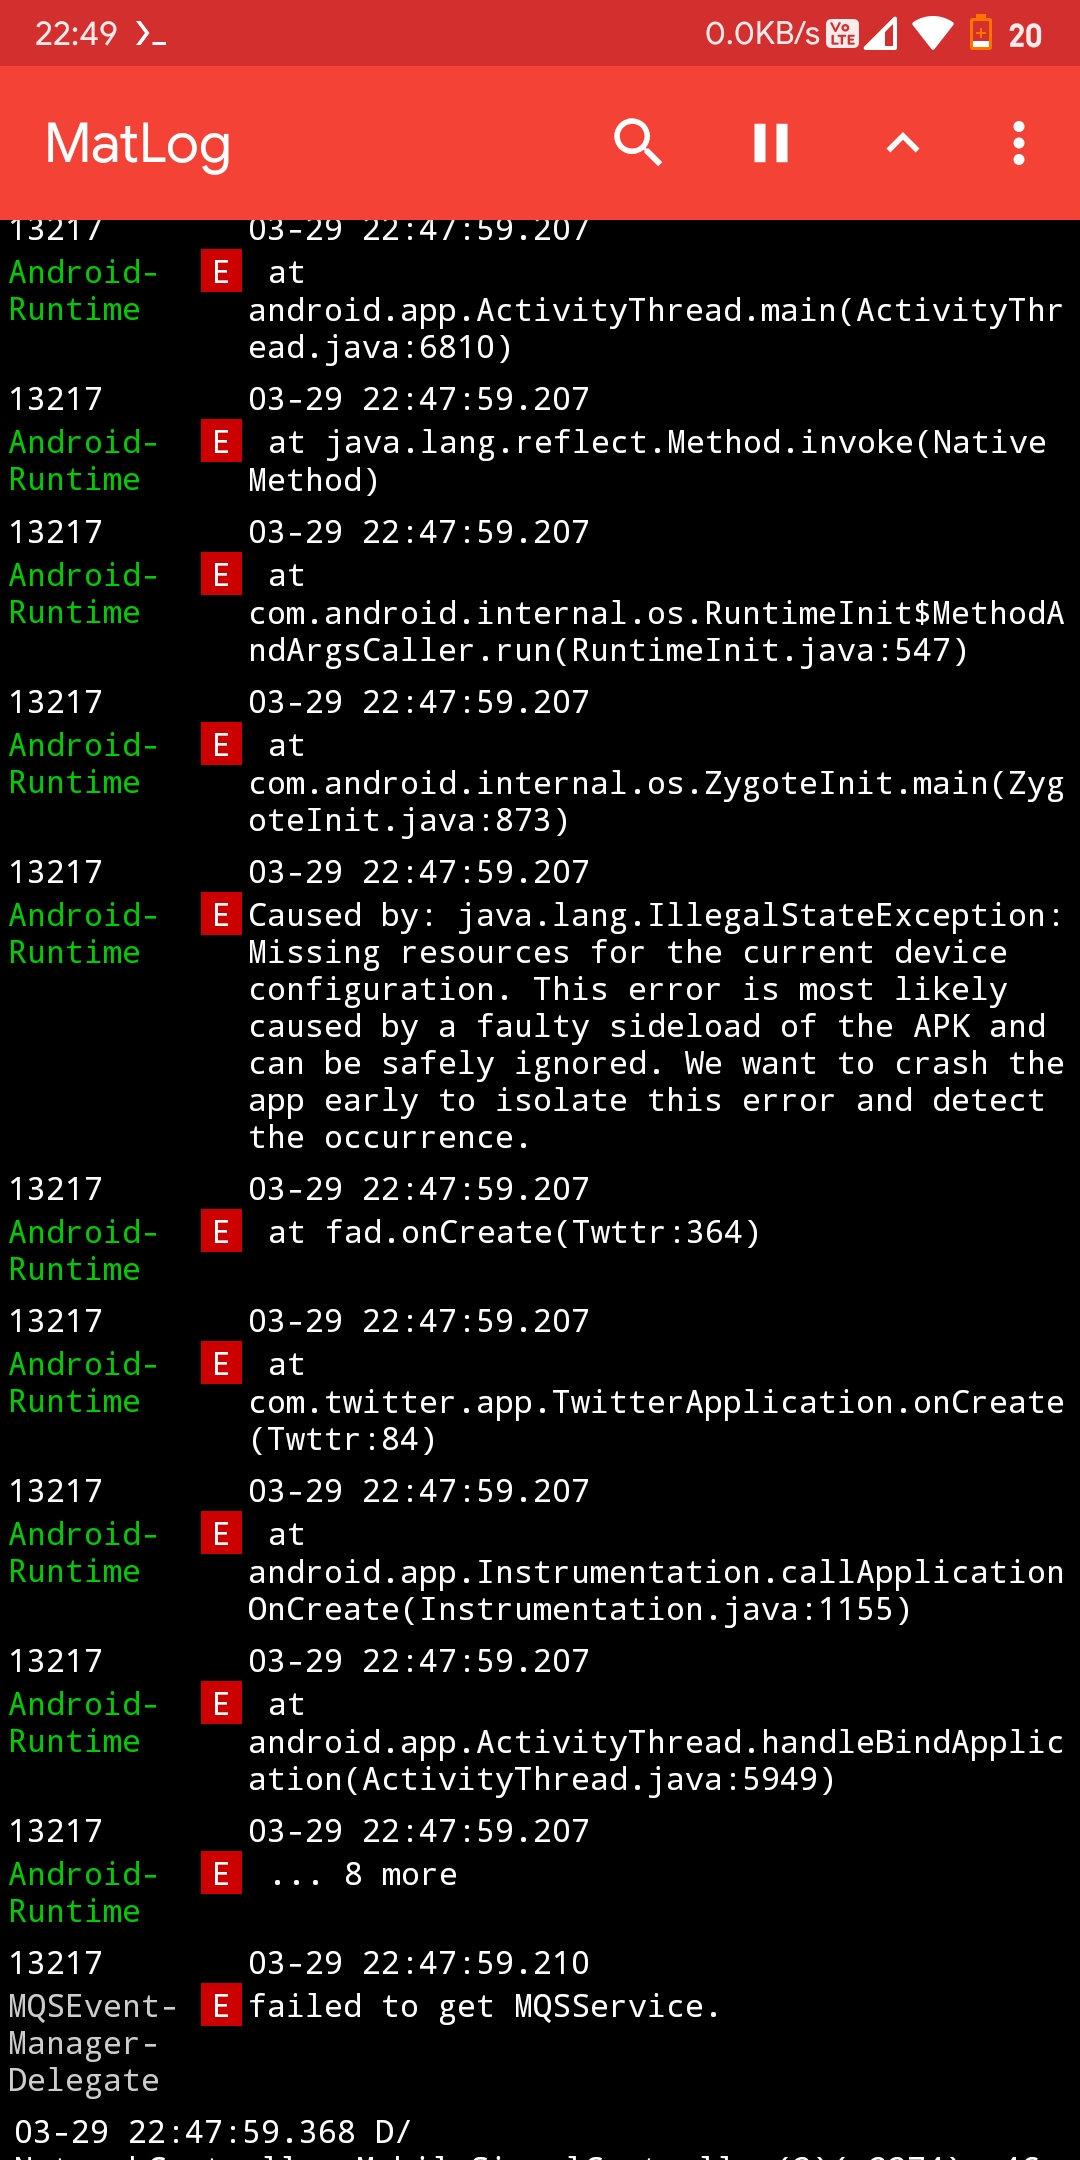The width and height of the screenshot is (1080, 2160).
Task: Open search in the MatLog toolbar
Action: (x=639, y=143)
